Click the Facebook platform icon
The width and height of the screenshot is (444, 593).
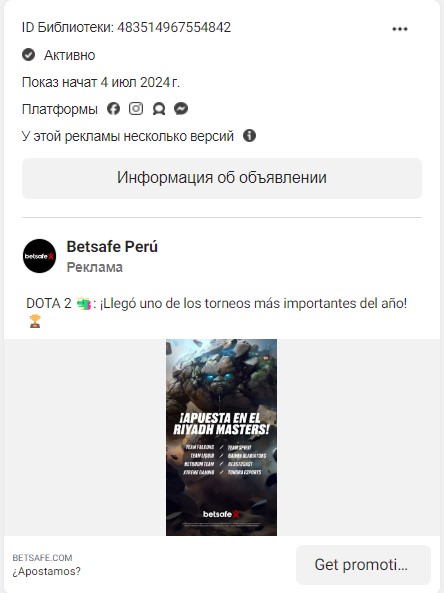(x=113, y=109)
